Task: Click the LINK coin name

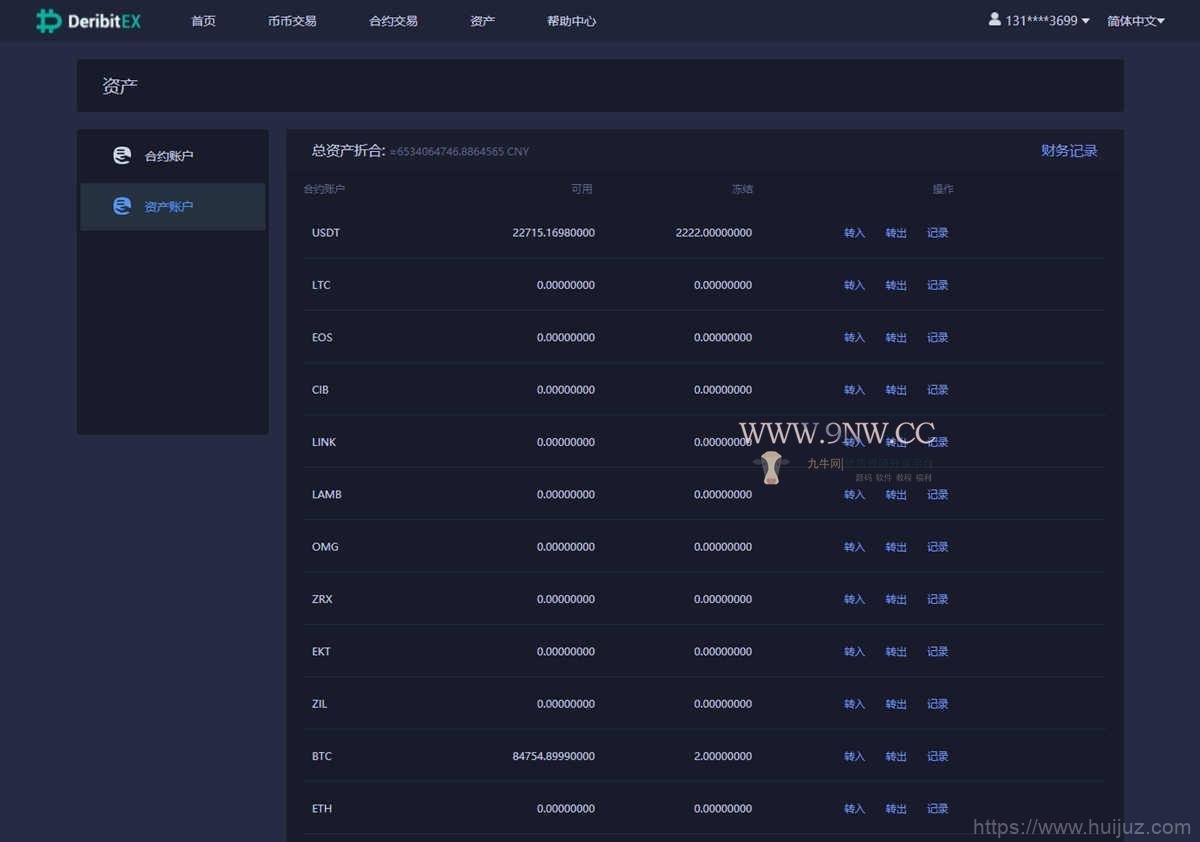Action: (x=324, y=442)
